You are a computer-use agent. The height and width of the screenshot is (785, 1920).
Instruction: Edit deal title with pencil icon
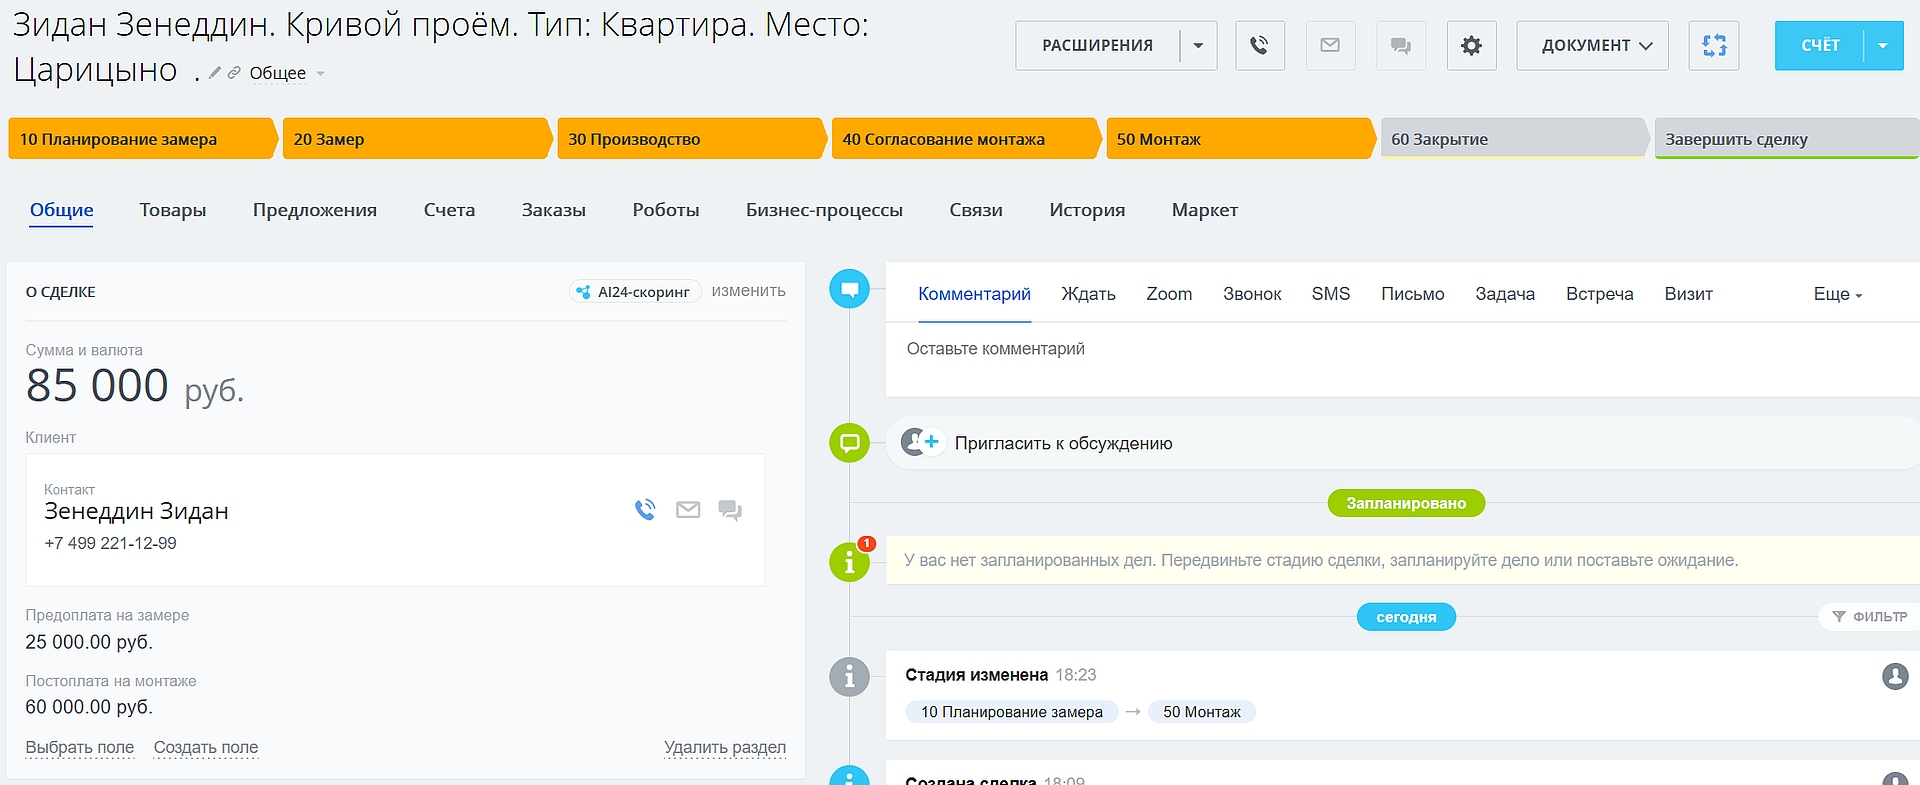pos(215,73)
